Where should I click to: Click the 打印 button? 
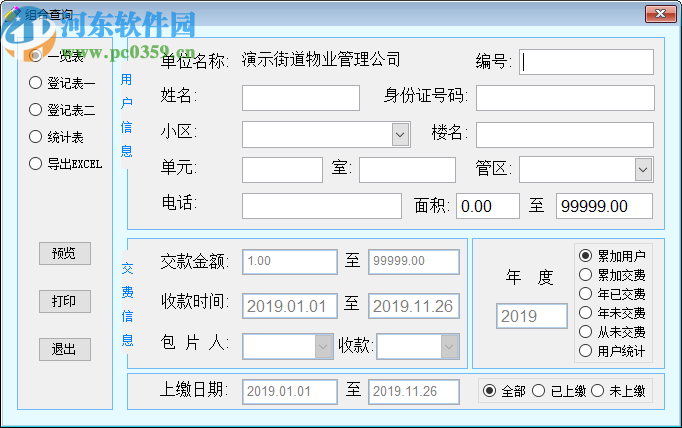point(65,301)
